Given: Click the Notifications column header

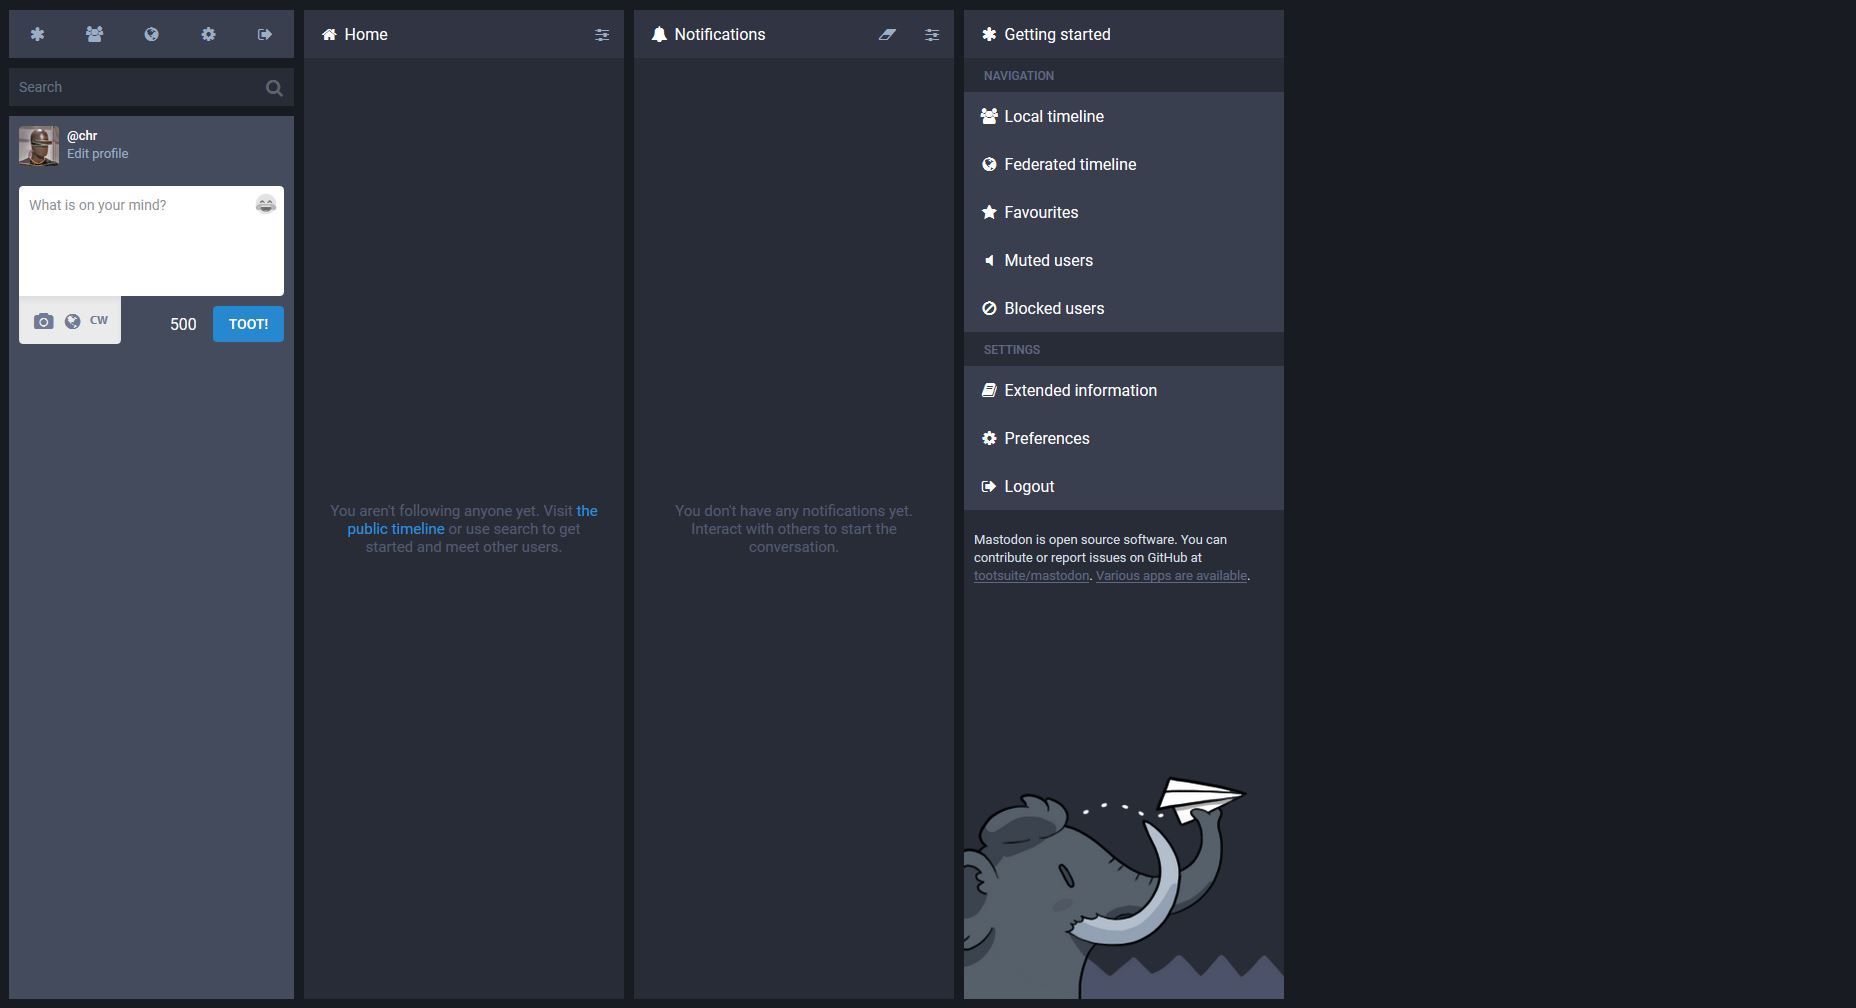Looking at the screenshot, I should 794,34.
